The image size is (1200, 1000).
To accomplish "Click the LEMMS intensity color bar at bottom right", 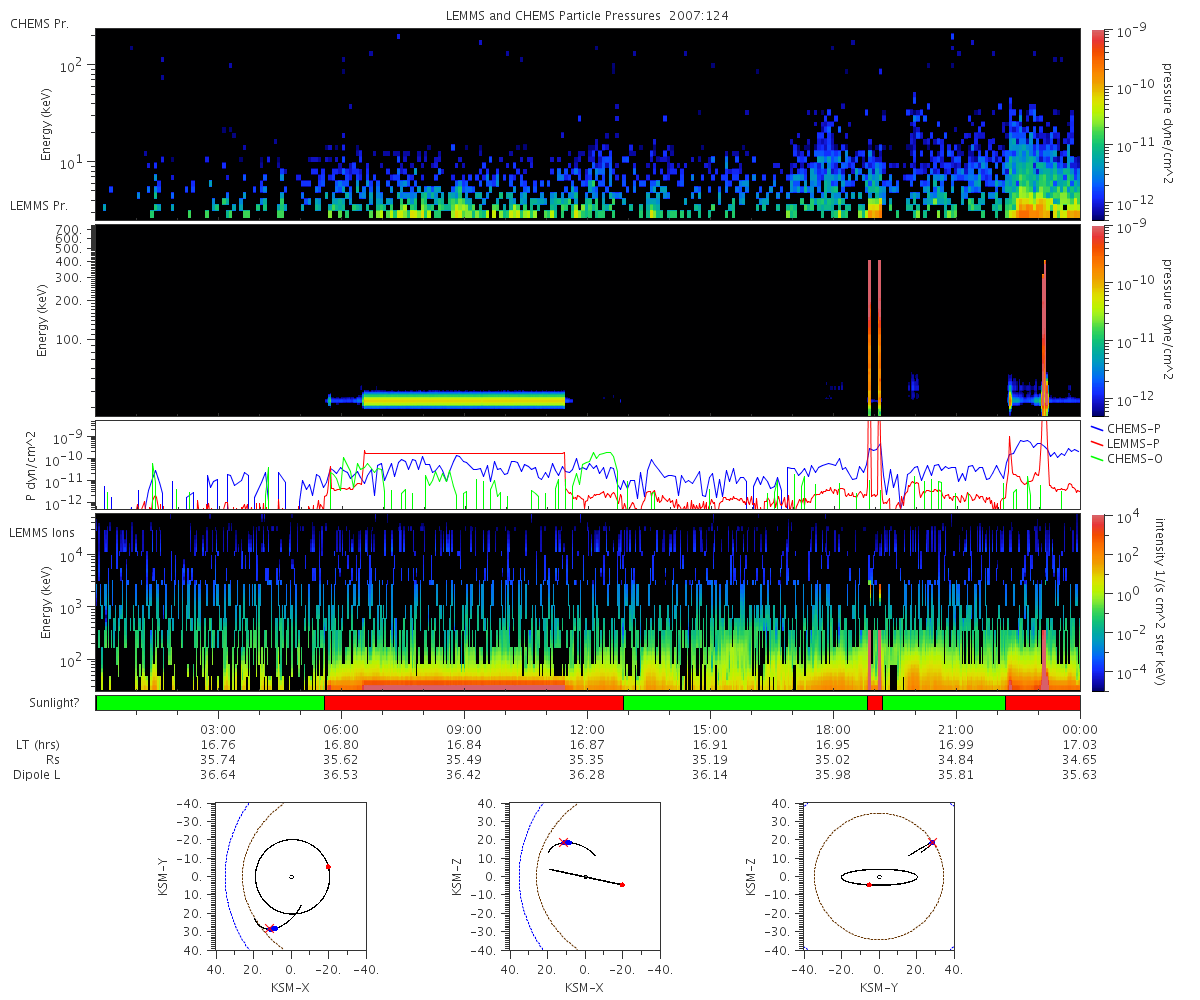I will click(1097, 603).
